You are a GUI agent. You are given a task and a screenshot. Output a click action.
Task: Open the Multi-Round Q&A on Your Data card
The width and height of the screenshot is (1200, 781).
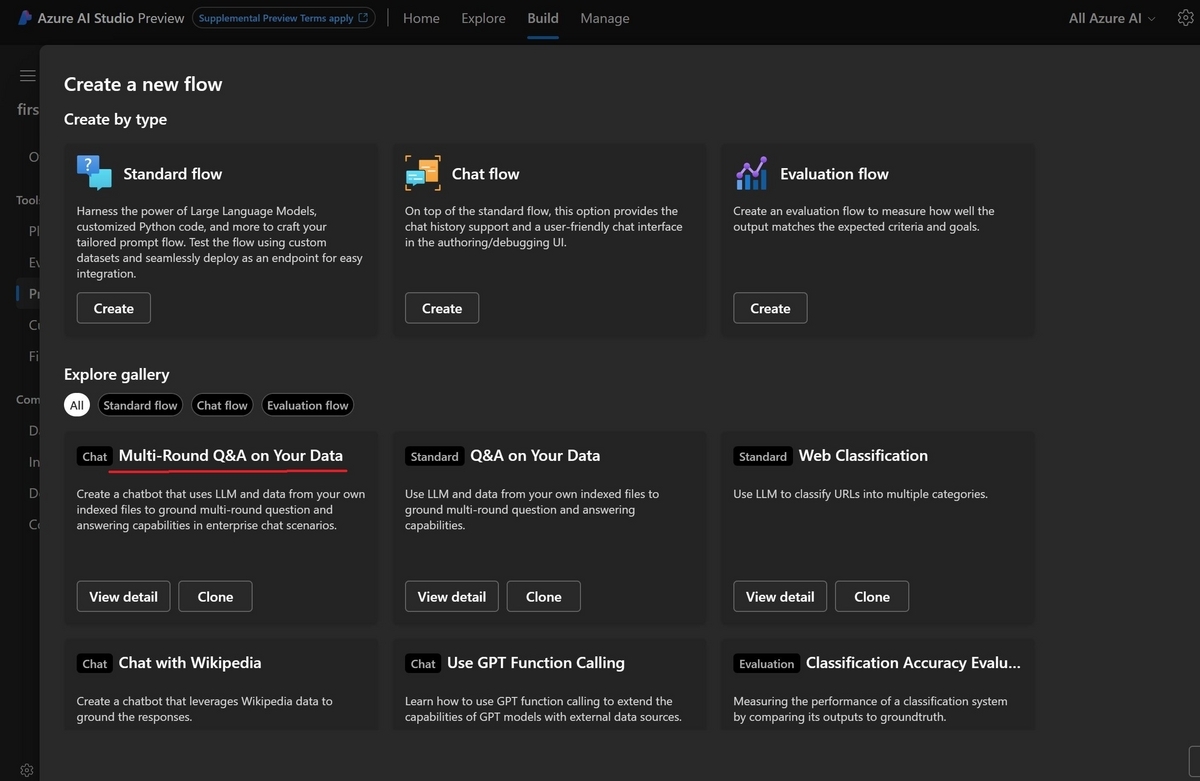(x=228, y=455)
